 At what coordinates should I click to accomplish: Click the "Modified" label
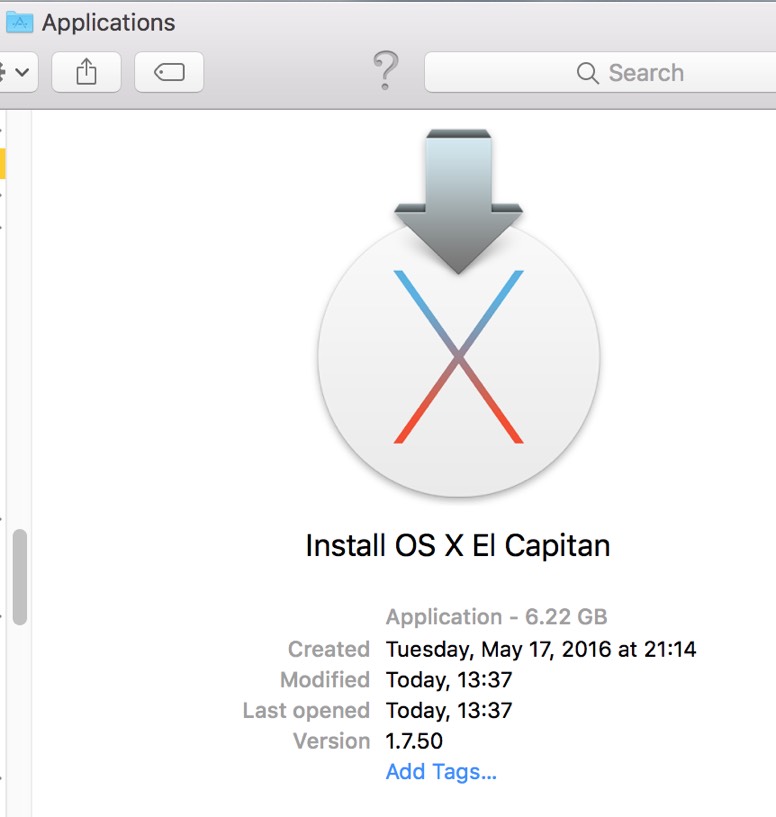click(325, 680)
